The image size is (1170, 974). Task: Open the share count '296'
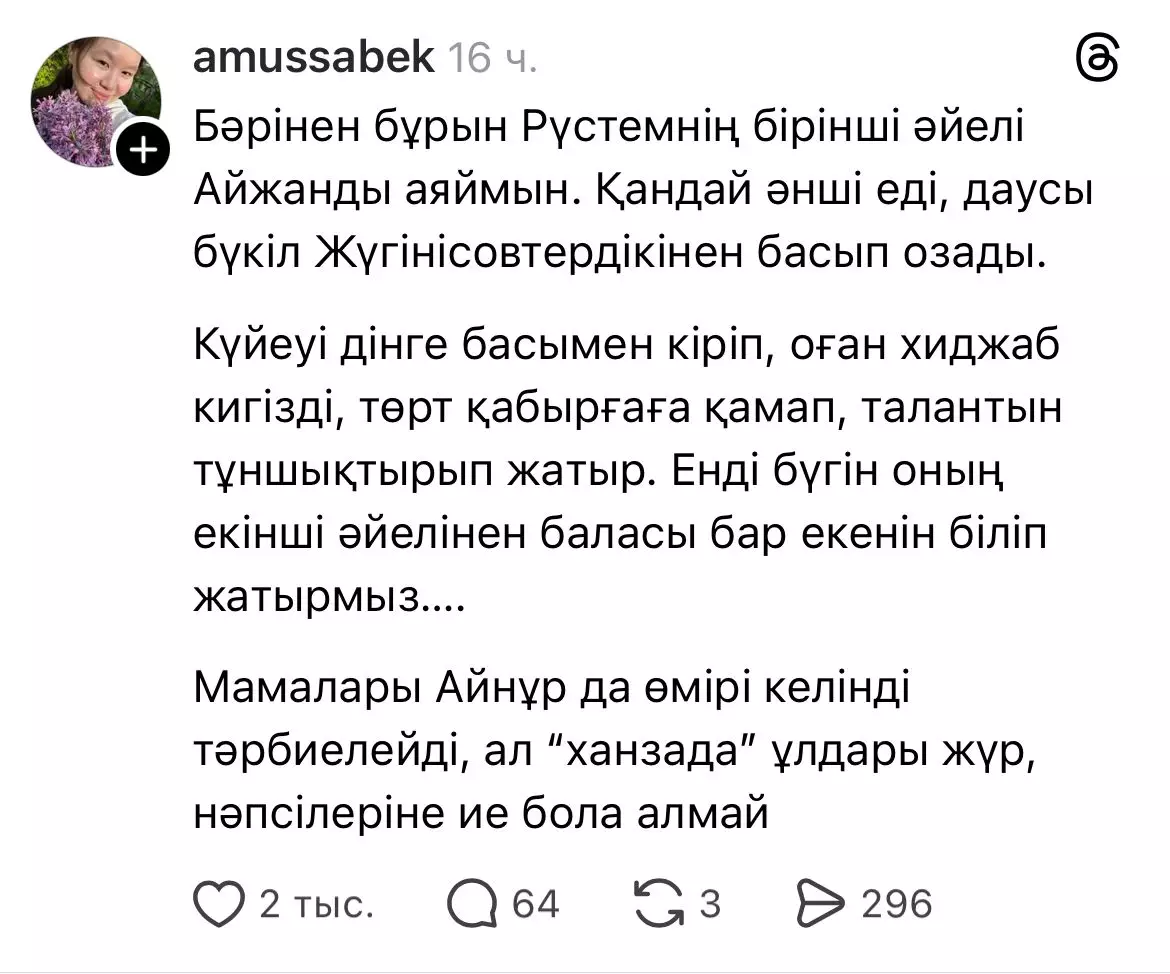[x=895, y=903]
